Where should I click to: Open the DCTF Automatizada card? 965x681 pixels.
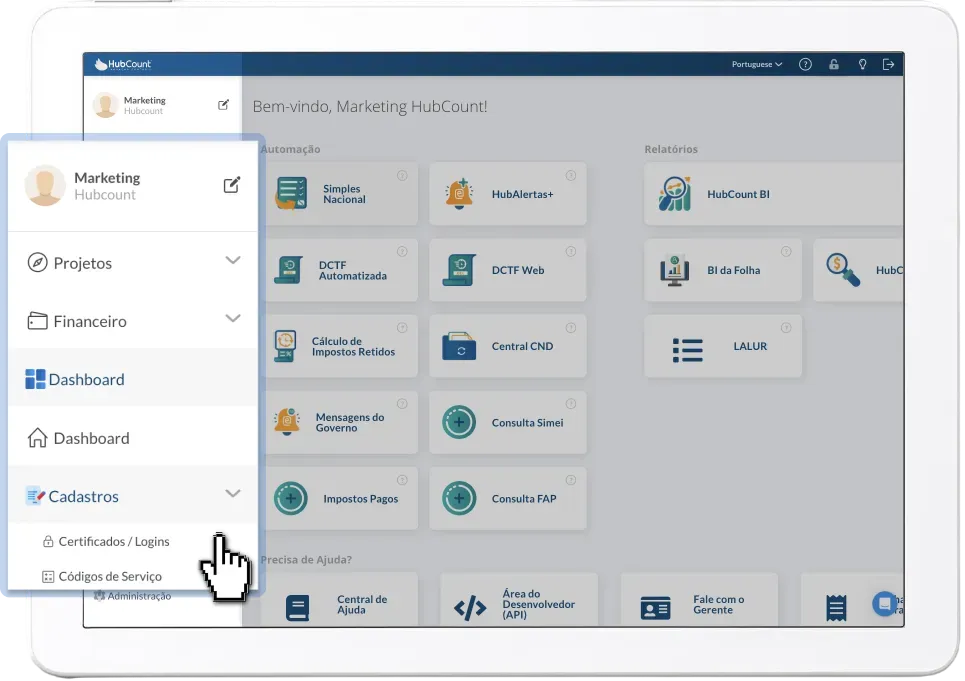click(342, 270)
